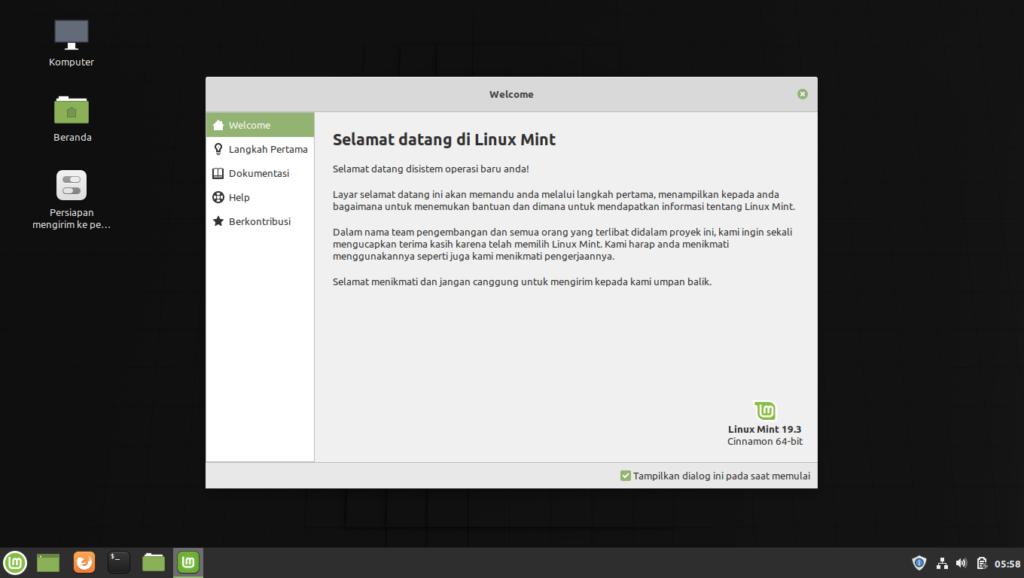
Task: Click the Linux Mint 19.3 version text
Action: click(765, 429)
